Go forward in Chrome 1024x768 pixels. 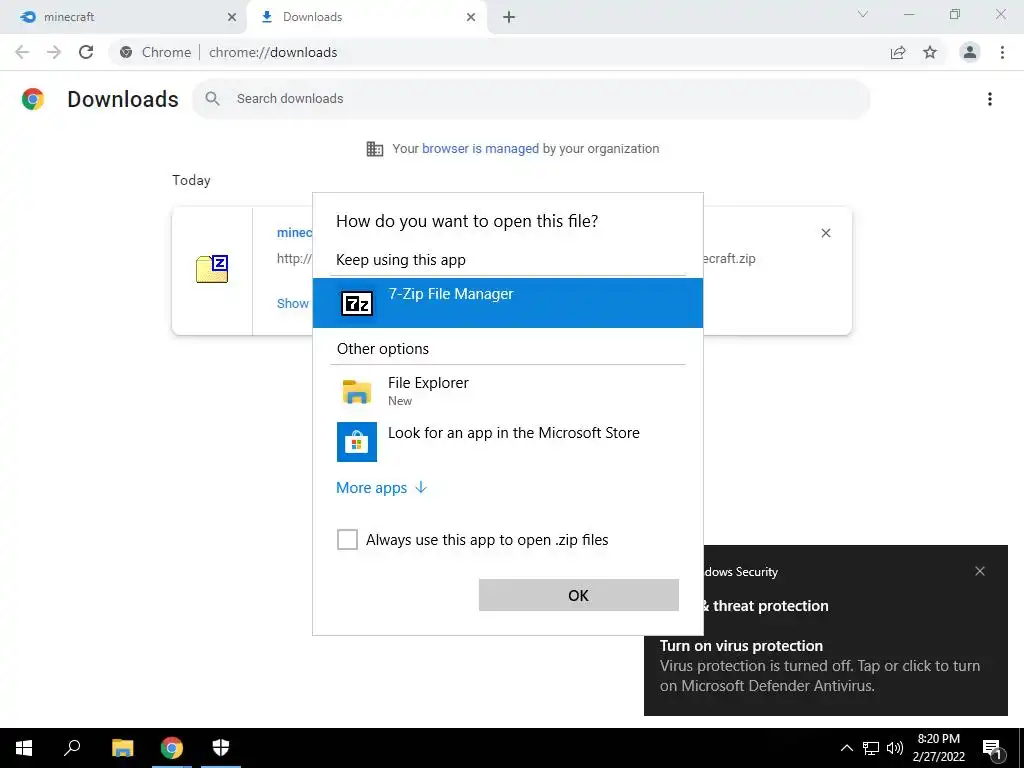pos(54,52)
